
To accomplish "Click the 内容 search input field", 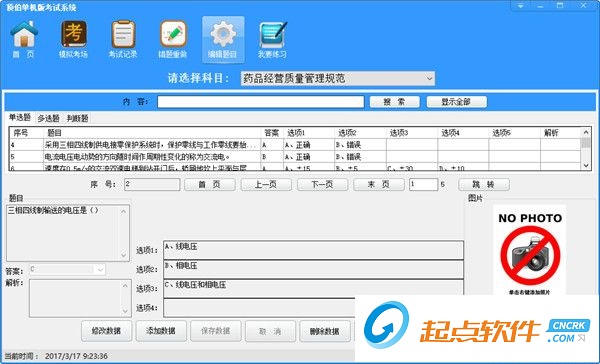I will (x=261, y=102).
